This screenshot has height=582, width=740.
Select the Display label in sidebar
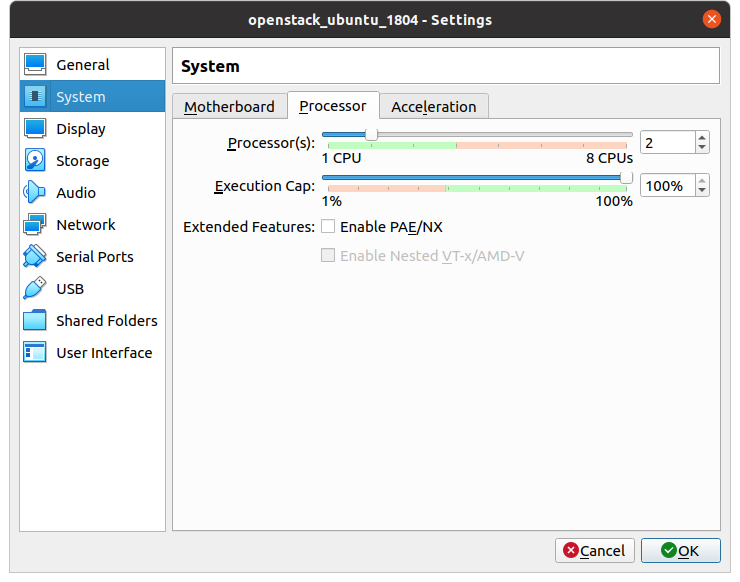[x=81, y=129]
